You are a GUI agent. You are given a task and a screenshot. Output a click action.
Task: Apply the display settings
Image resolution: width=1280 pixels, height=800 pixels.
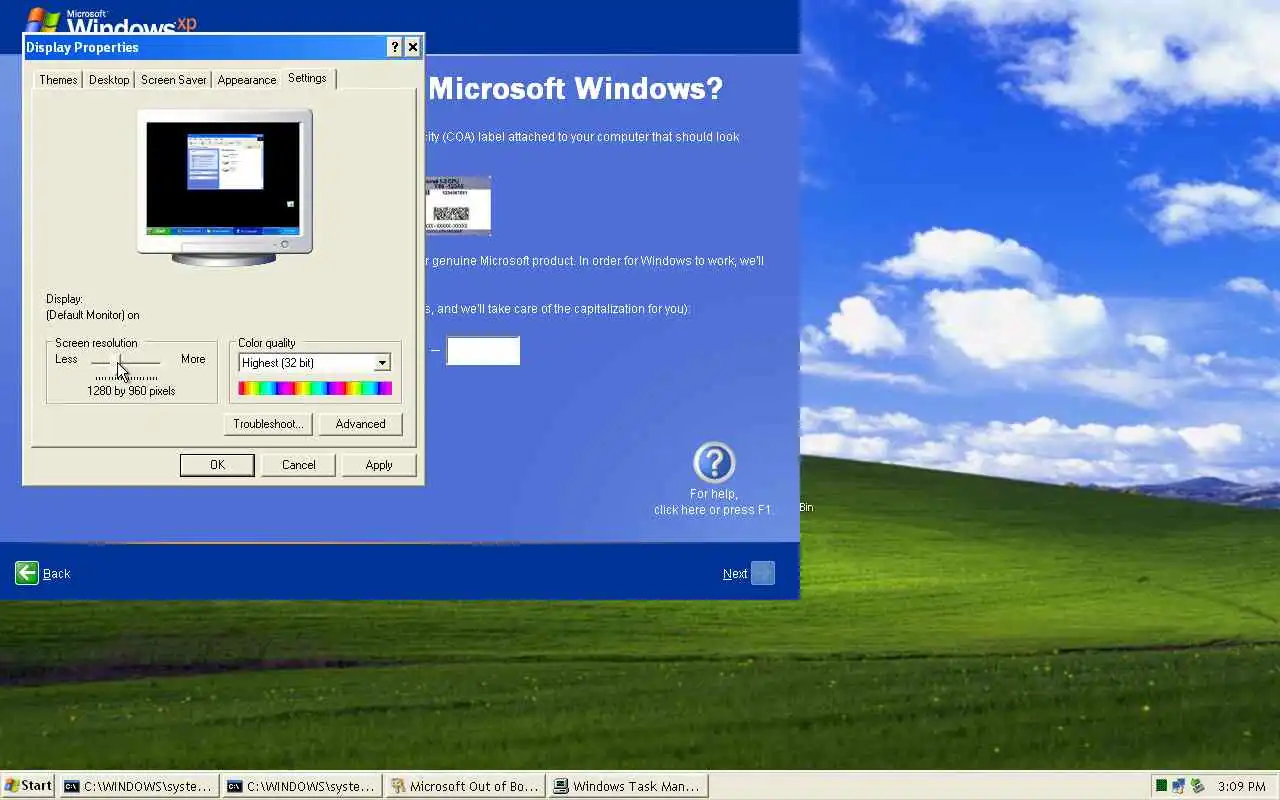click(379, 465)
